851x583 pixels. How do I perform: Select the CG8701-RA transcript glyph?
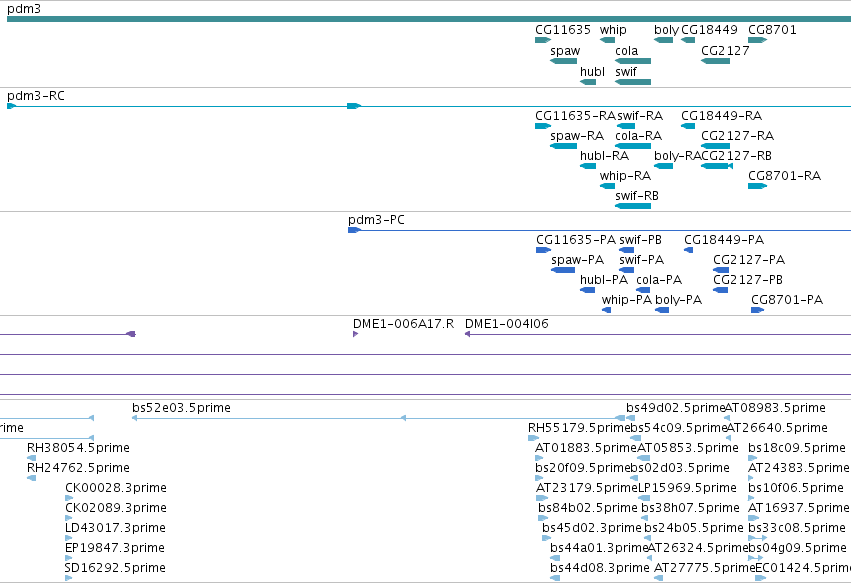(757, 186)
